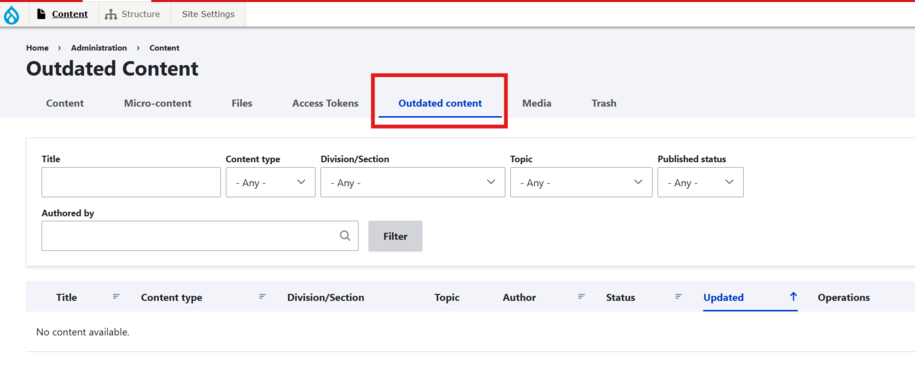This screenshot has height=382, width=915.
Task: Click the 'No content available.' message
Action: coord(83,332)
